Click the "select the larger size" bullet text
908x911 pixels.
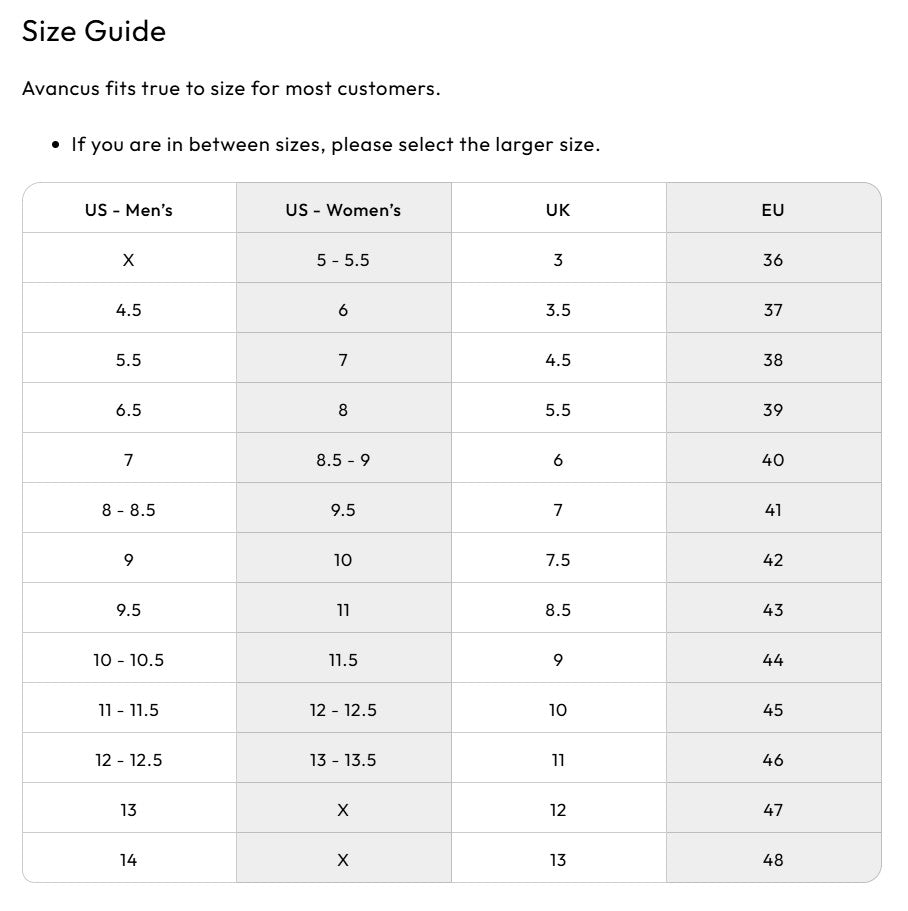tap(335, 144)
